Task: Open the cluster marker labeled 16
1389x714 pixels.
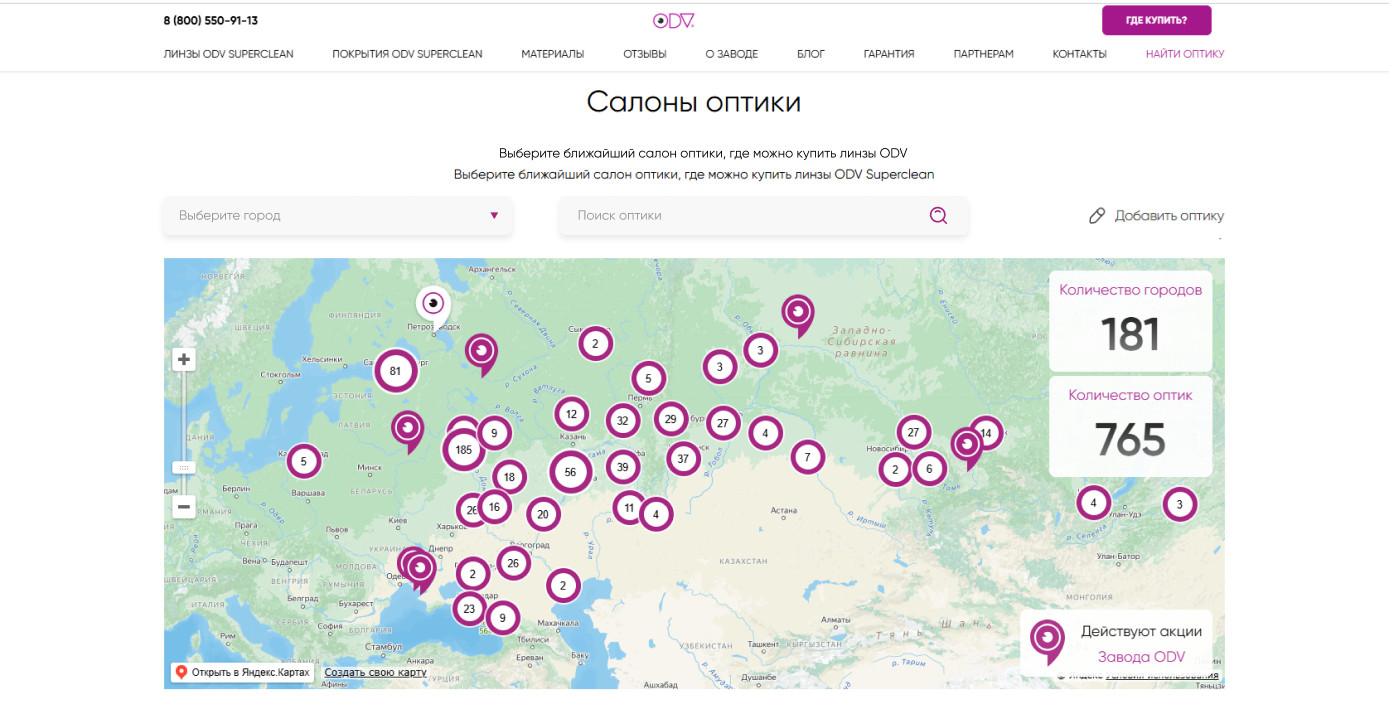Action: 495,507
